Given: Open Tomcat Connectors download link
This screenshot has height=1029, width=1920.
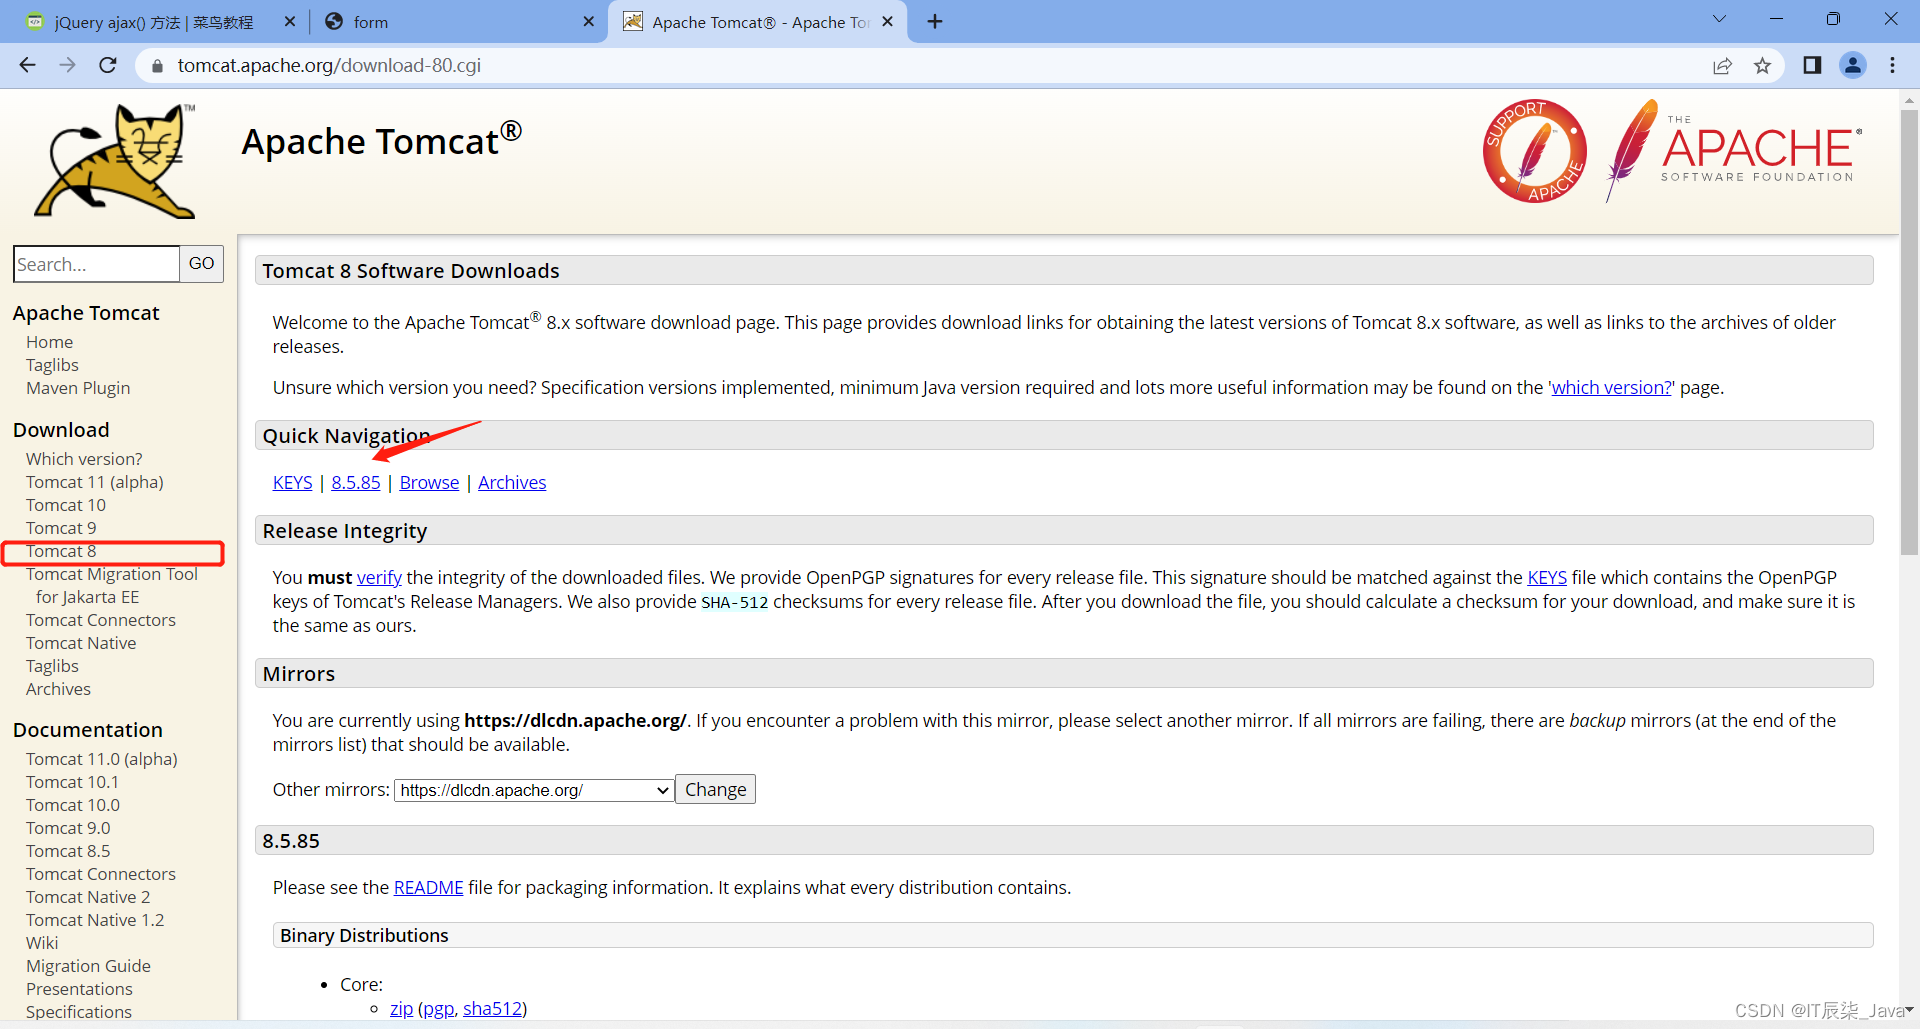Looking at the screenshot, I should click(x=101, y=620).
